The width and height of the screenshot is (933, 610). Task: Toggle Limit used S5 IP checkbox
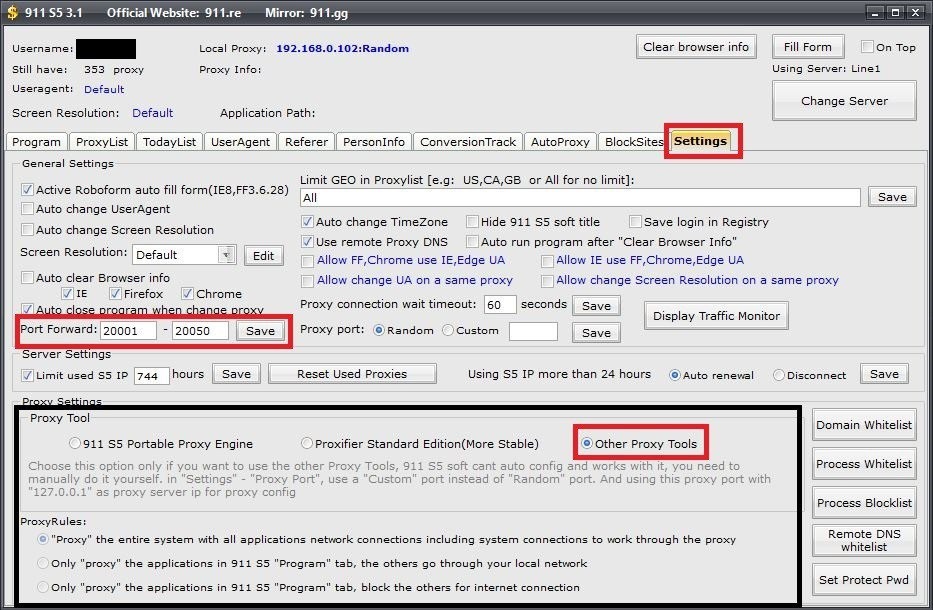click(27, 376)
